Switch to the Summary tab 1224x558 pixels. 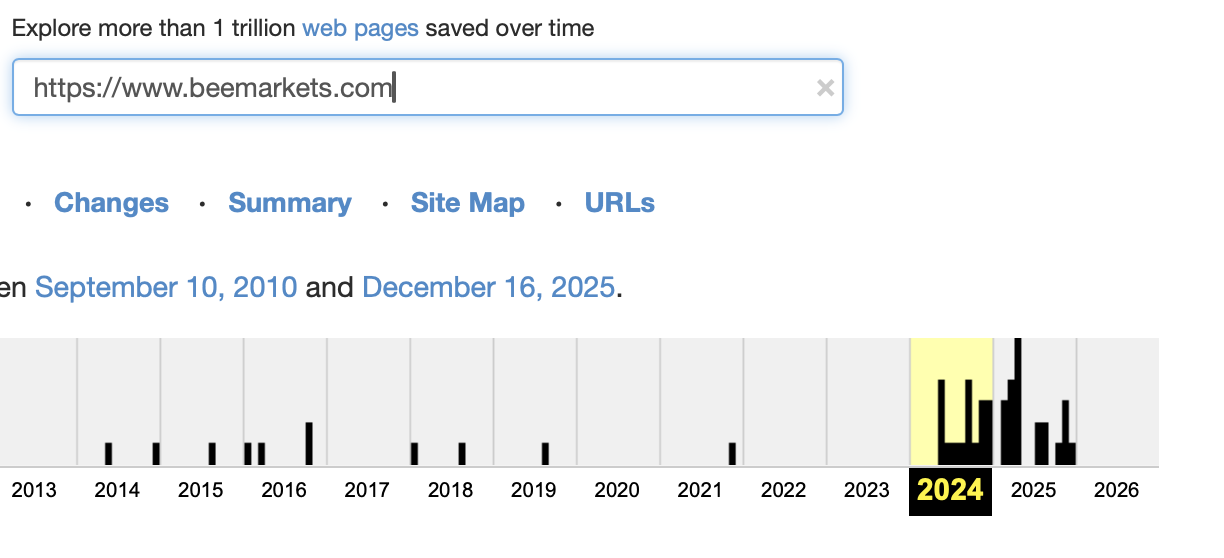(x=290, y=203)
